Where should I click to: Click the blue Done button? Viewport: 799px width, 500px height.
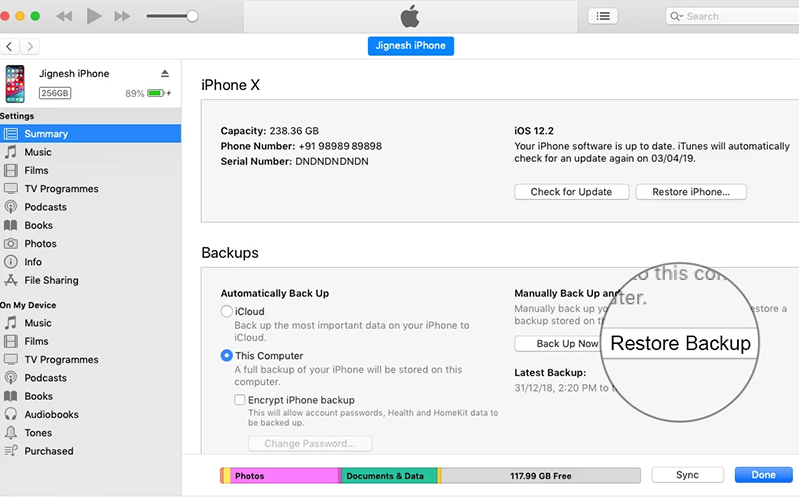pos(763,475)
